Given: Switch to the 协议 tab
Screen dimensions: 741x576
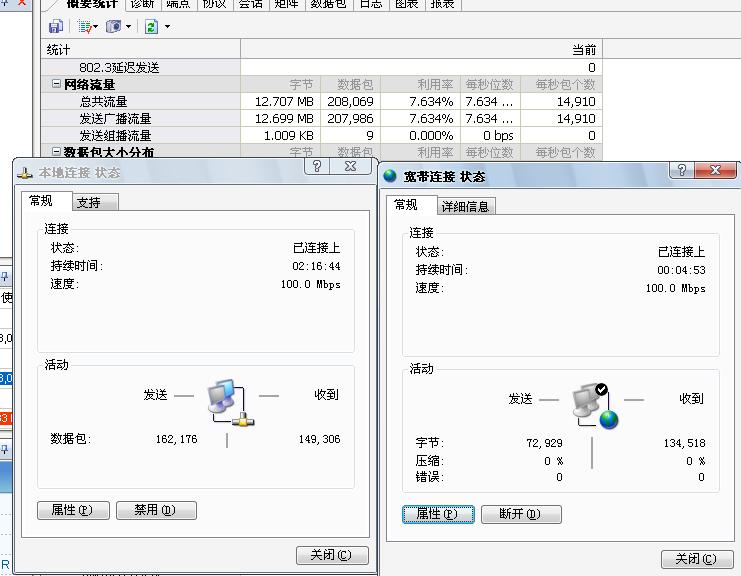Looking at the screenshot, I should tap(215, 4).
